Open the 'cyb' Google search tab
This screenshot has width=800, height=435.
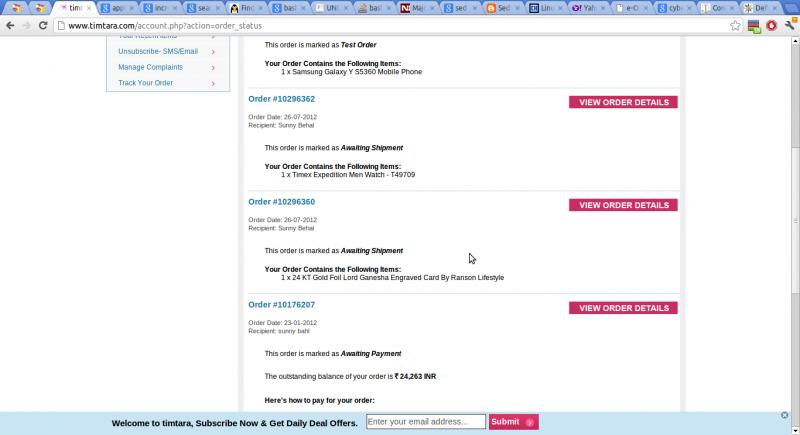(x=674, y=8)
